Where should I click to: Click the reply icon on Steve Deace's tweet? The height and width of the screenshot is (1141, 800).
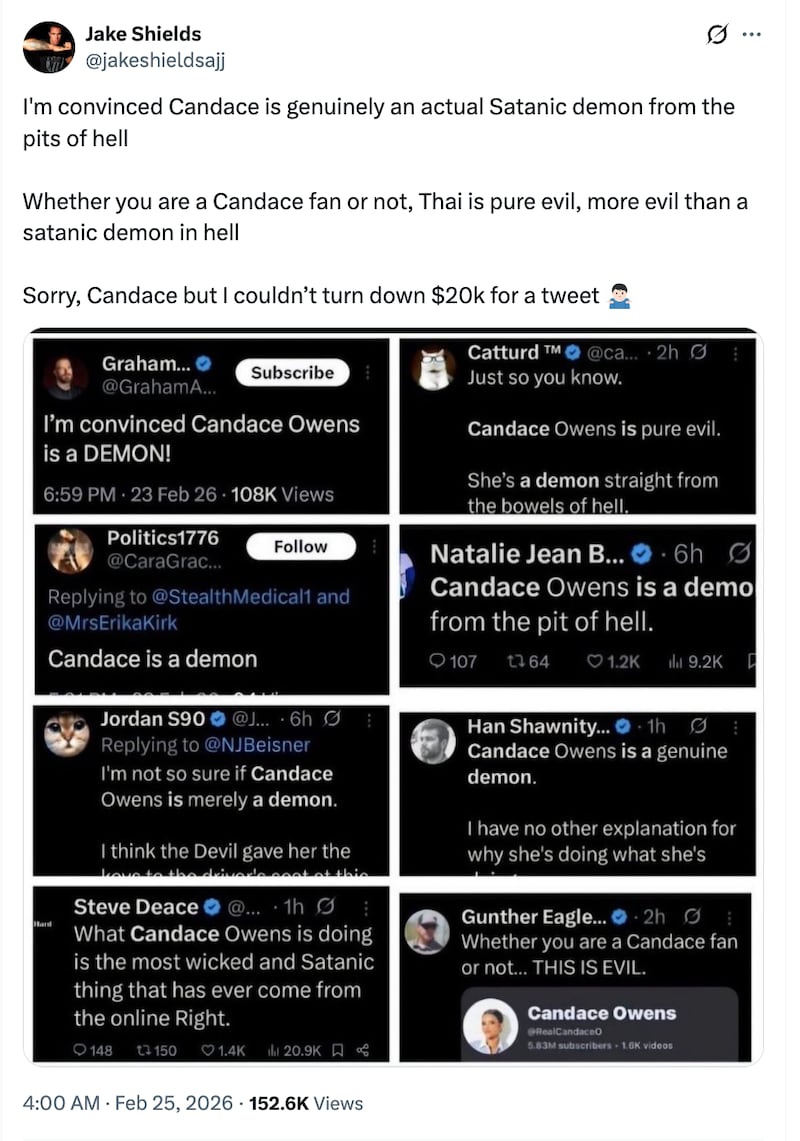click(80, 1050)
